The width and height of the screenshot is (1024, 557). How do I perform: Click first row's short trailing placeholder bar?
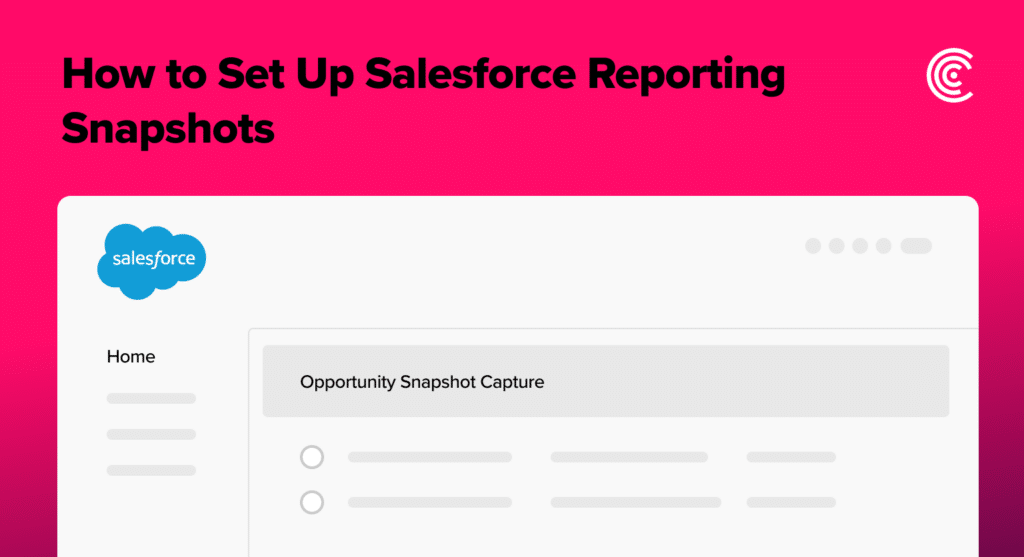point(792,457)
